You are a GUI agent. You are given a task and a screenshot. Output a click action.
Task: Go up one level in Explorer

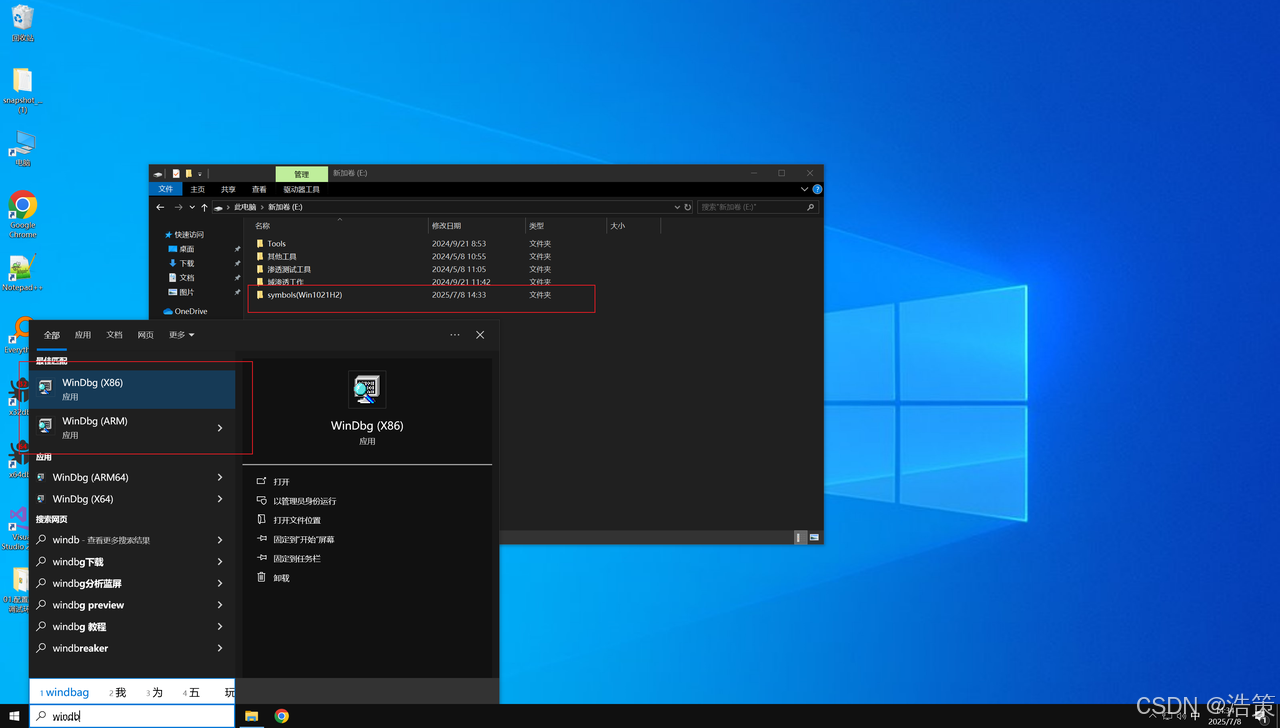(x=204, y=207)
